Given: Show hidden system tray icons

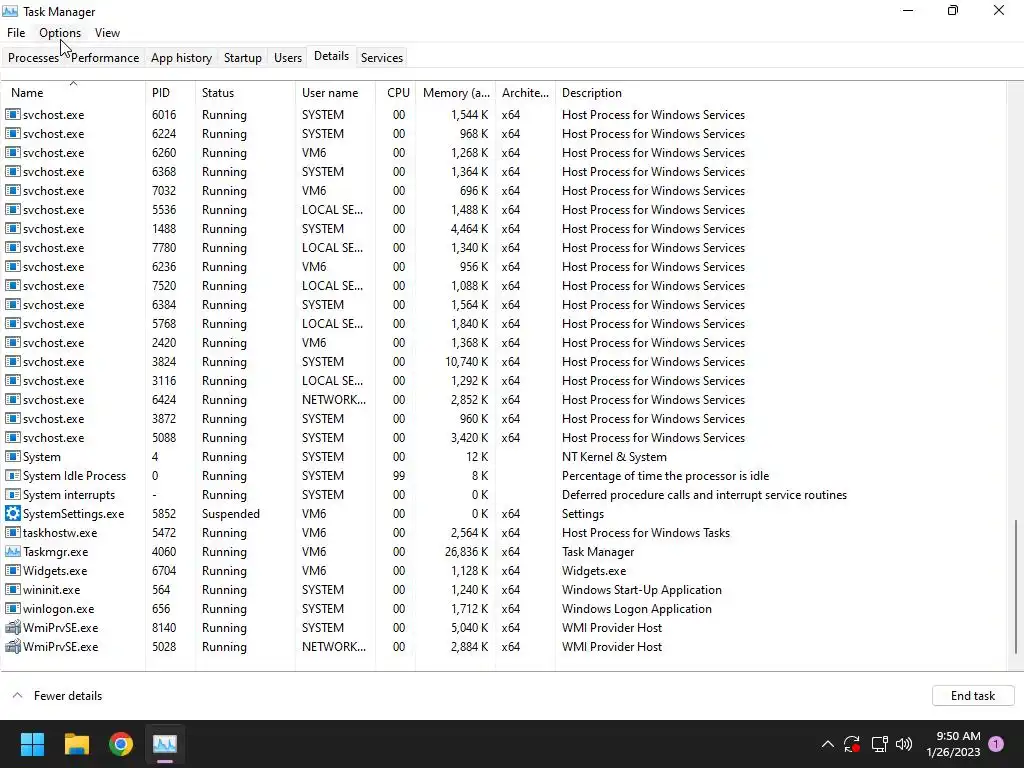Looking at the screenshot, I should point(827,744).
